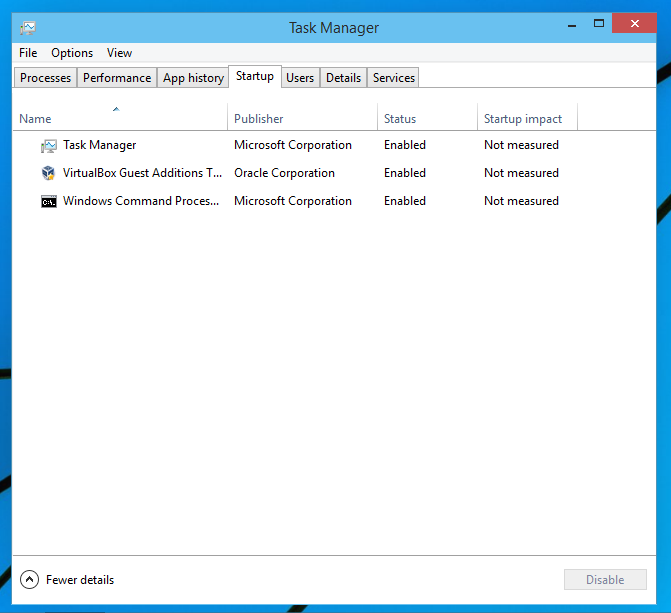Click the VirtualBox Guest Additions cube icon
This screenshot has width=671, height=613.
pyautogui.click(x=48, y=173)
